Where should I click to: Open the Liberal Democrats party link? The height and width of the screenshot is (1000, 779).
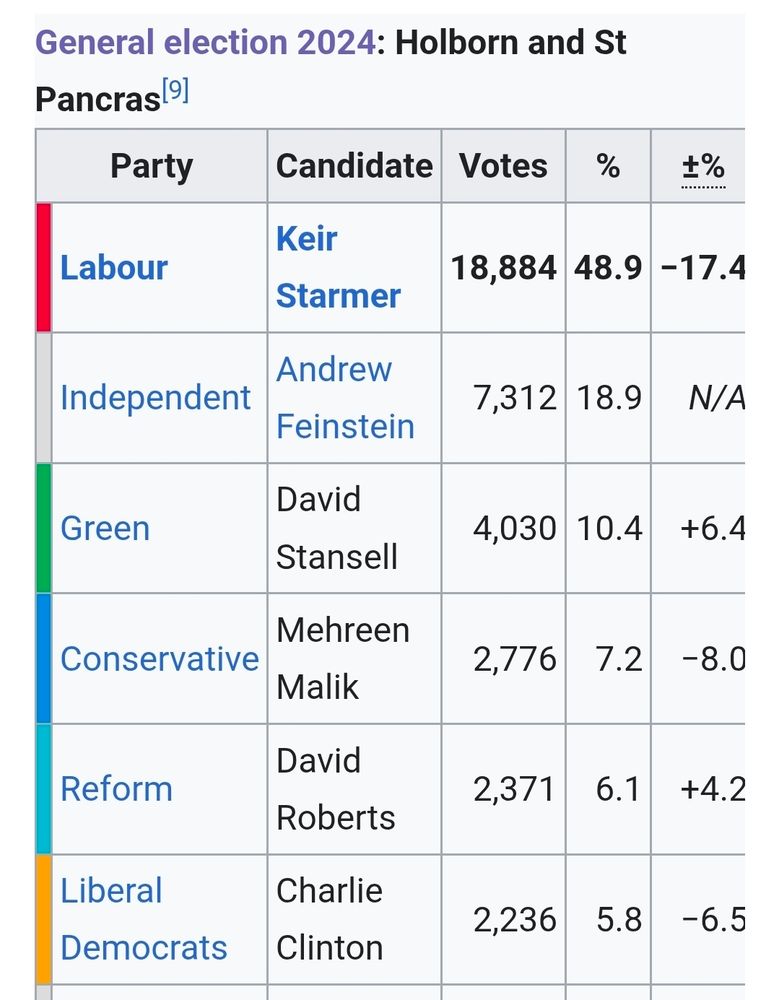tap(143, 919)
